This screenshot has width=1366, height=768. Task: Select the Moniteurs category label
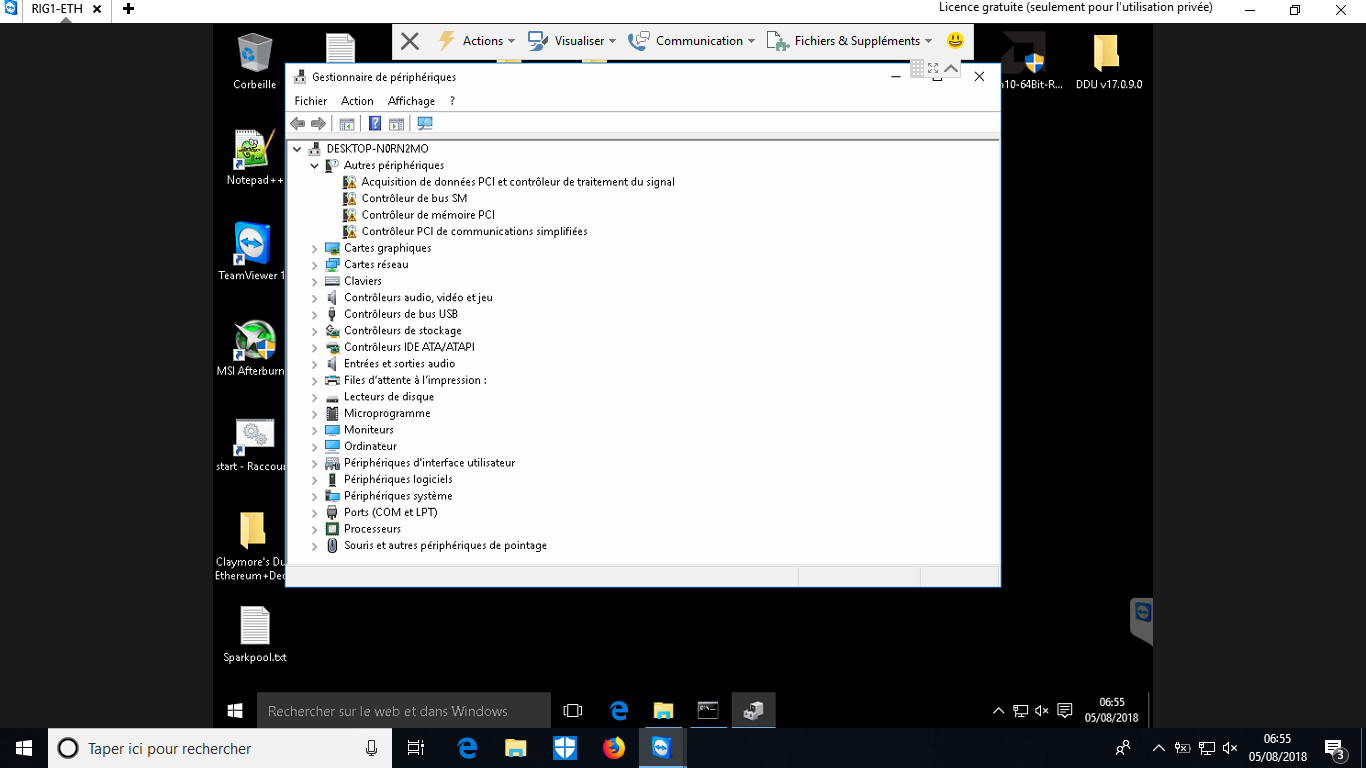pyautogui.click(x=369, y=430)
